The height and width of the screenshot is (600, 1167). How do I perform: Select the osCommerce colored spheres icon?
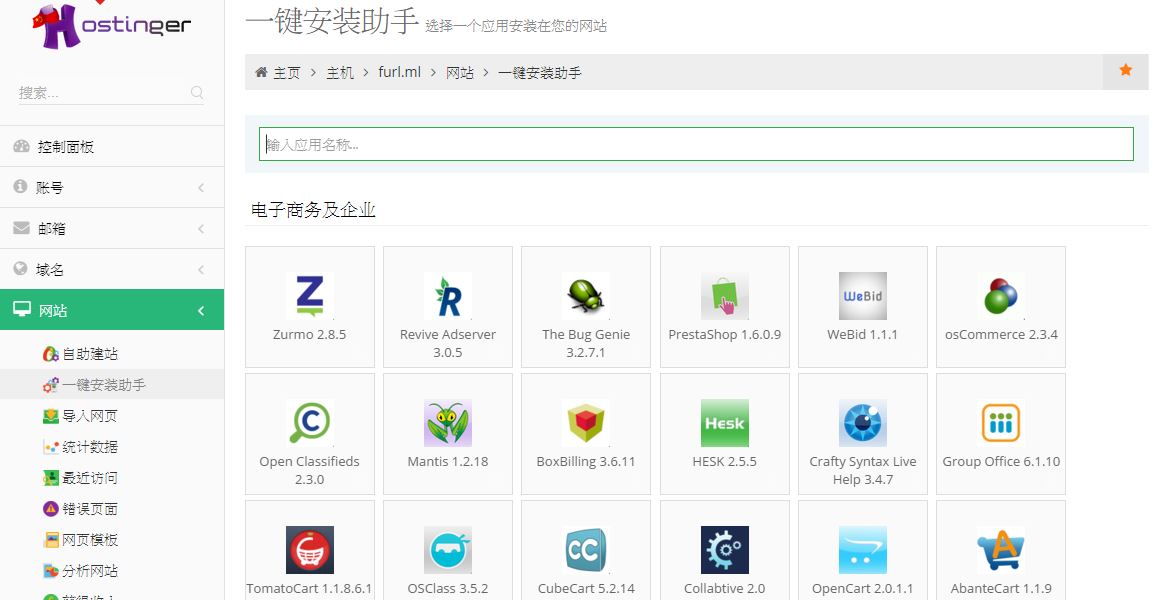pyautogui.click(x=1001, y=296)
